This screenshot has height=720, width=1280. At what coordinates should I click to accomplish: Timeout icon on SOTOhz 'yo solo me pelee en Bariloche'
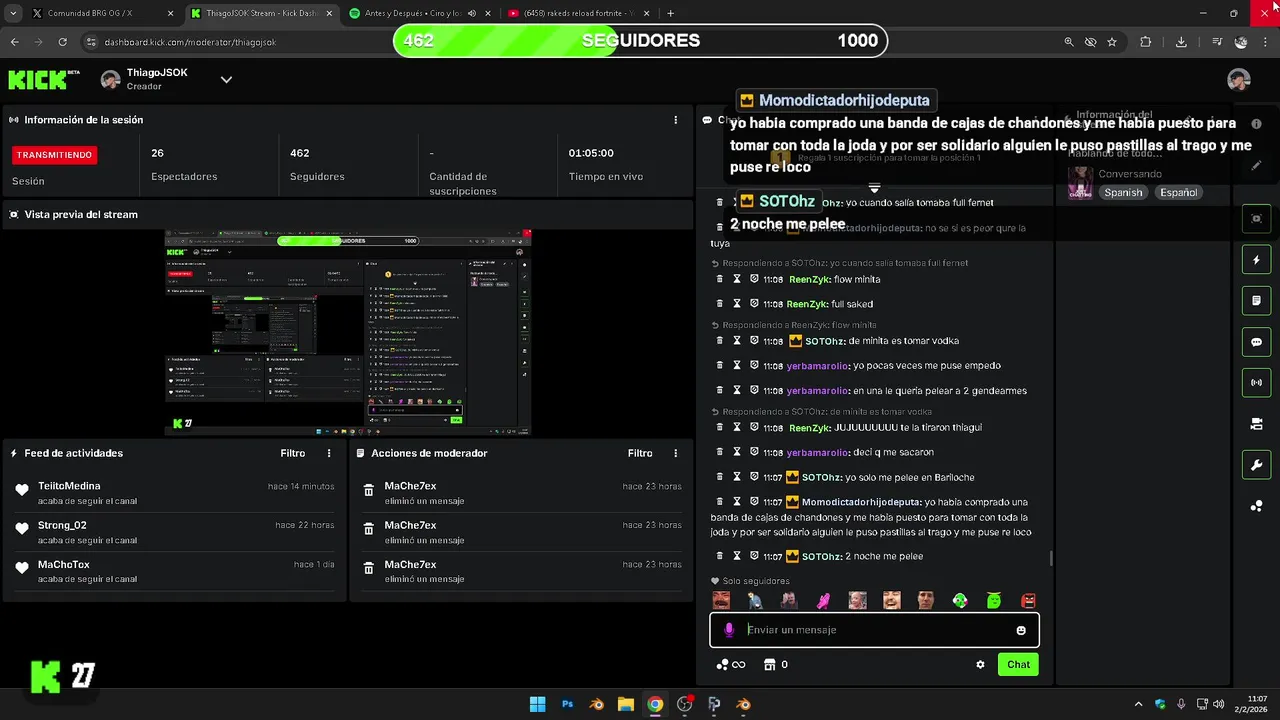point(737,477)
